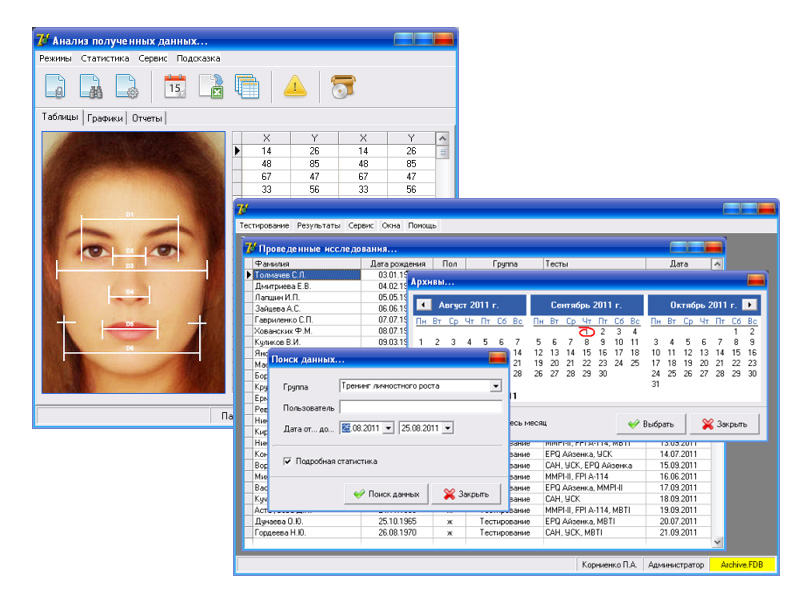800x600 pixels.
Task: Open data search via the binoculars icon
Action: (91, 87)
